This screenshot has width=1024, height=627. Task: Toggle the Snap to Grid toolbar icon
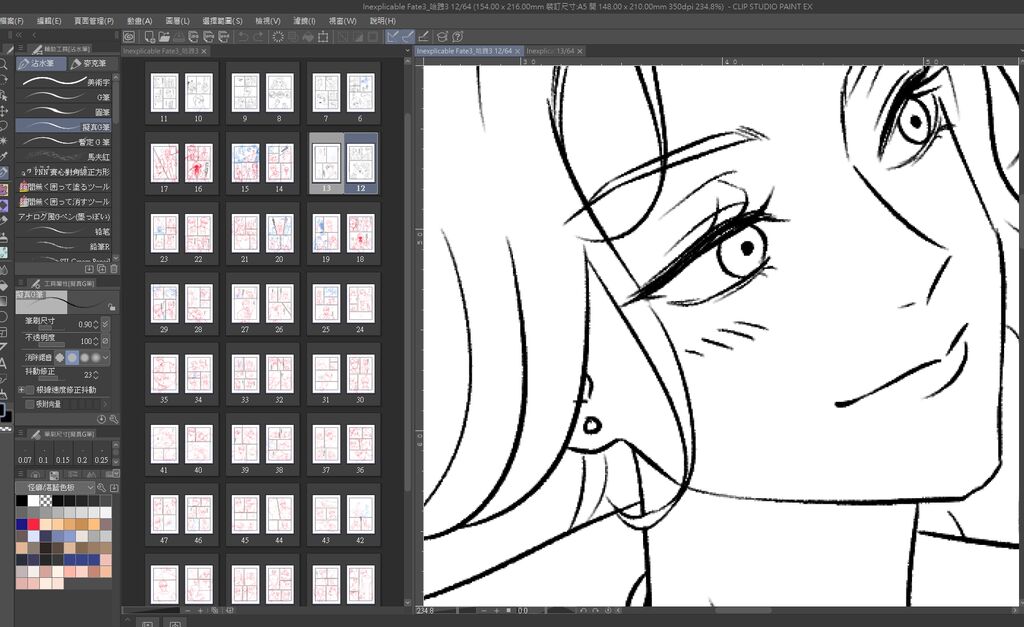coord(423,37)
